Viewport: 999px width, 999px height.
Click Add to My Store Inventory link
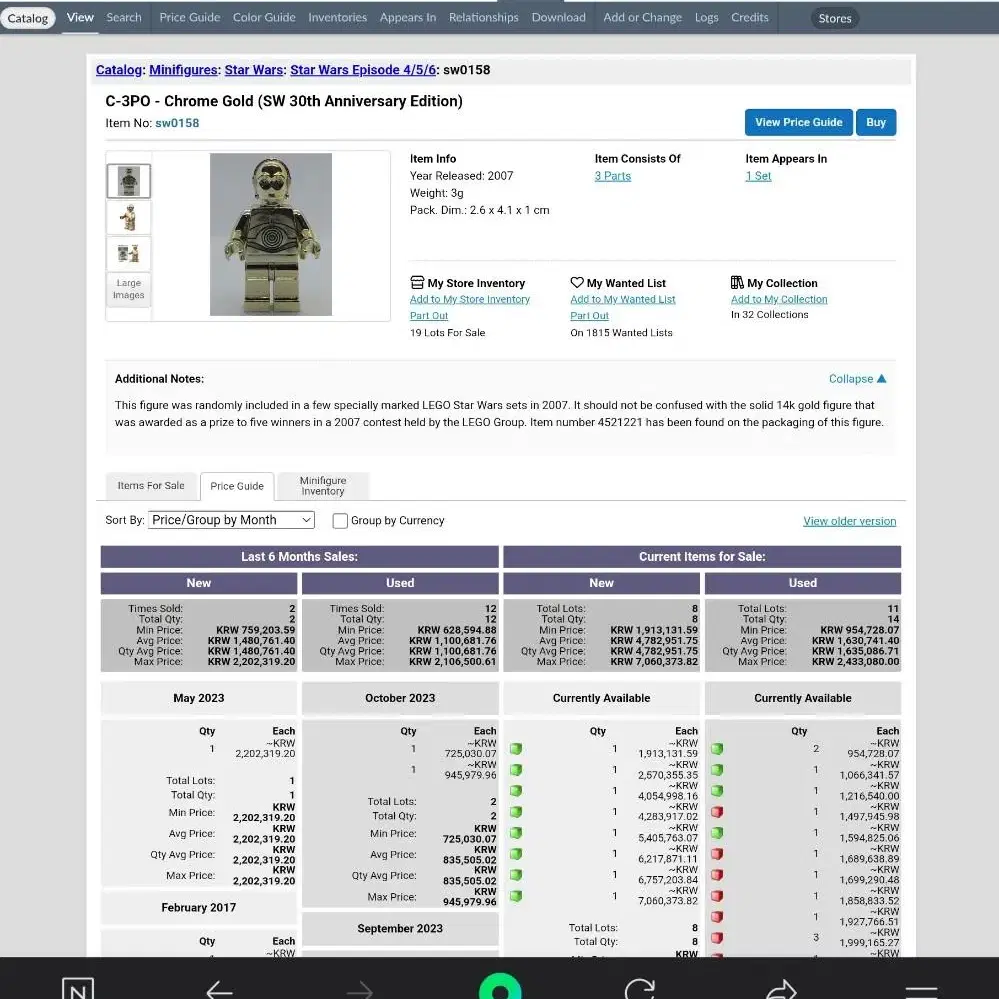point(470,299)
